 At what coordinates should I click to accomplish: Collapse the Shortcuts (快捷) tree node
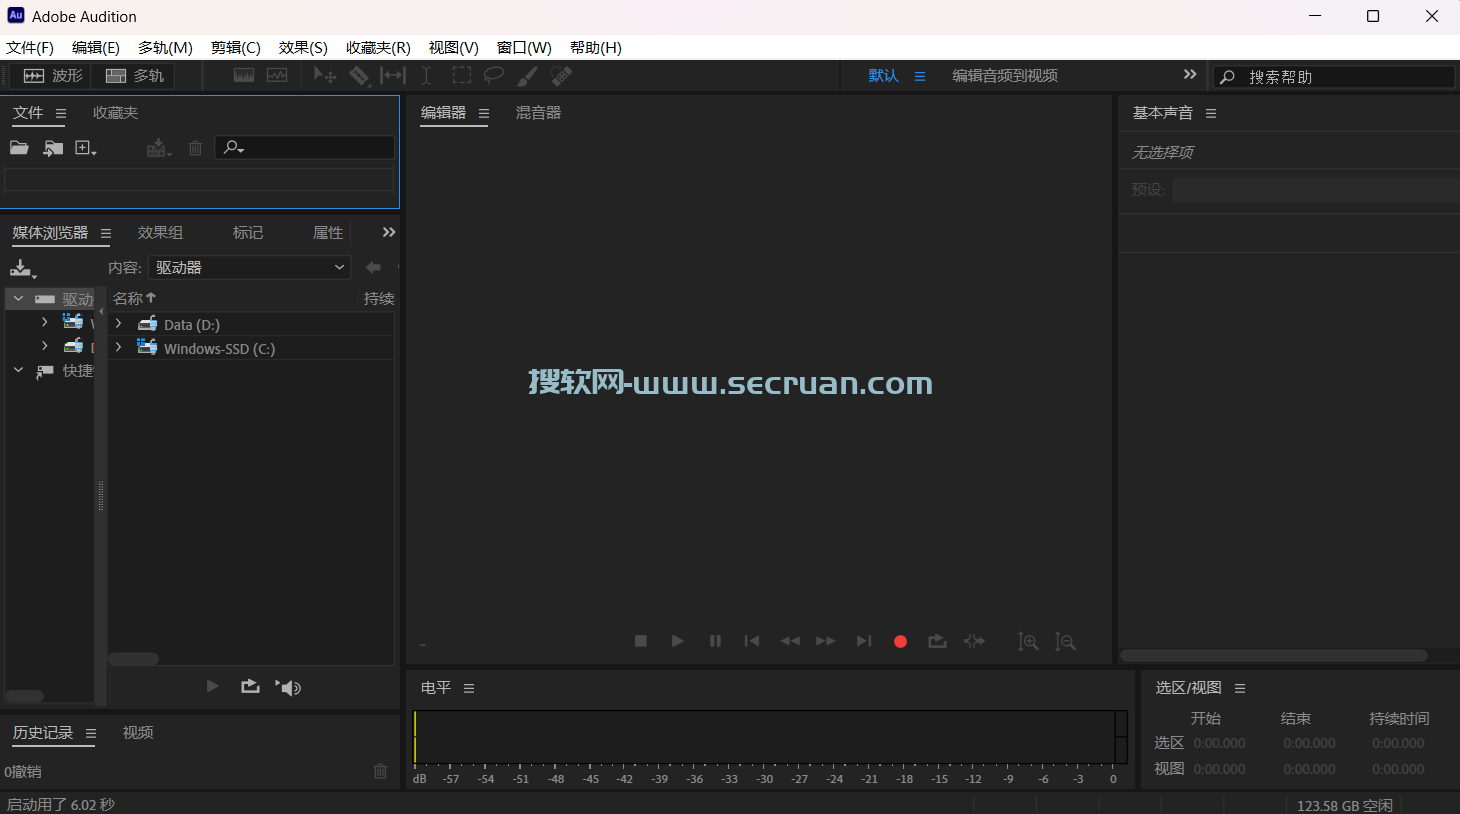point(18,370)
